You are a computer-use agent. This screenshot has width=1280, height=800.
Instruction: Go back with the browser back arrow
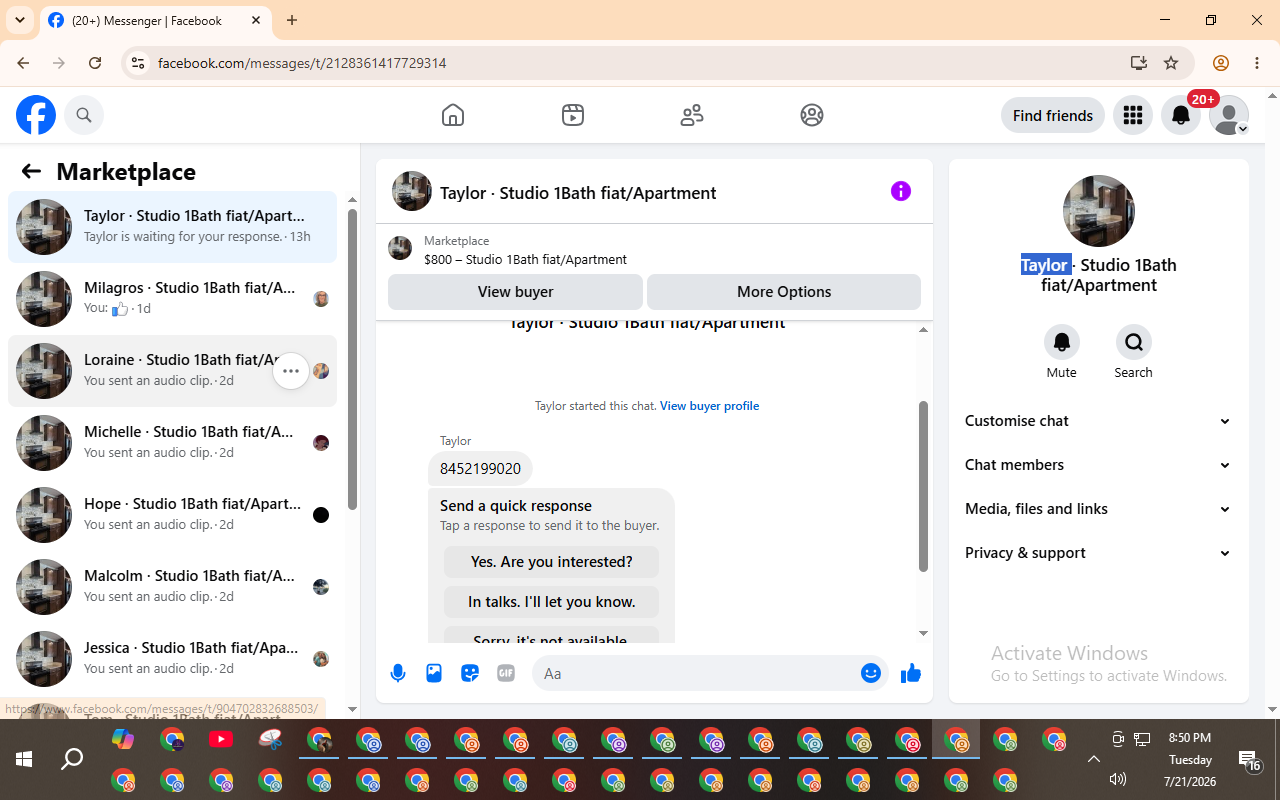23,63
